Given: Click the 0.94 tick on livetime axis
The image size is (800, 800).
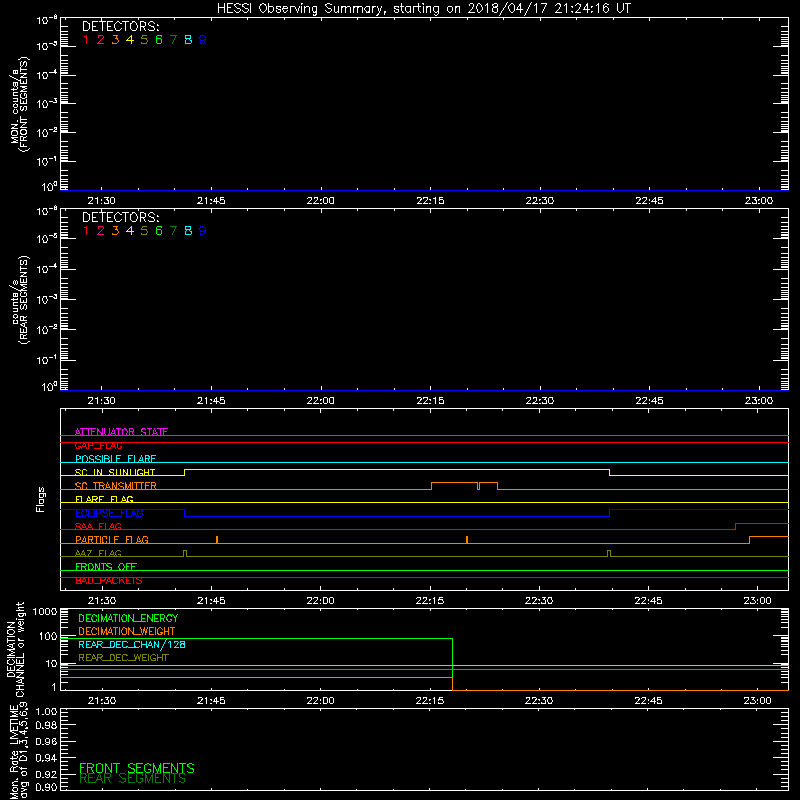Looking at the screenshot, I should (46, 758).
